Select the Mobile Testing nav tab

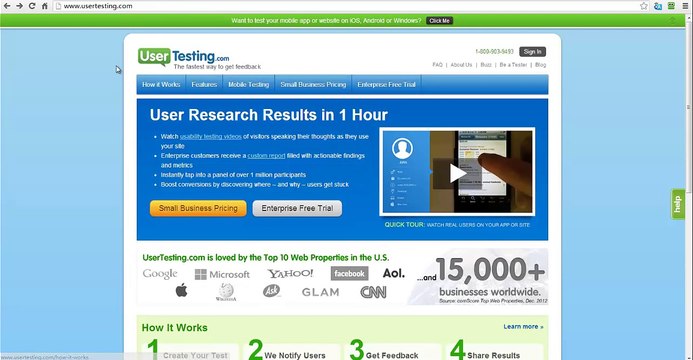click(248, 84)
